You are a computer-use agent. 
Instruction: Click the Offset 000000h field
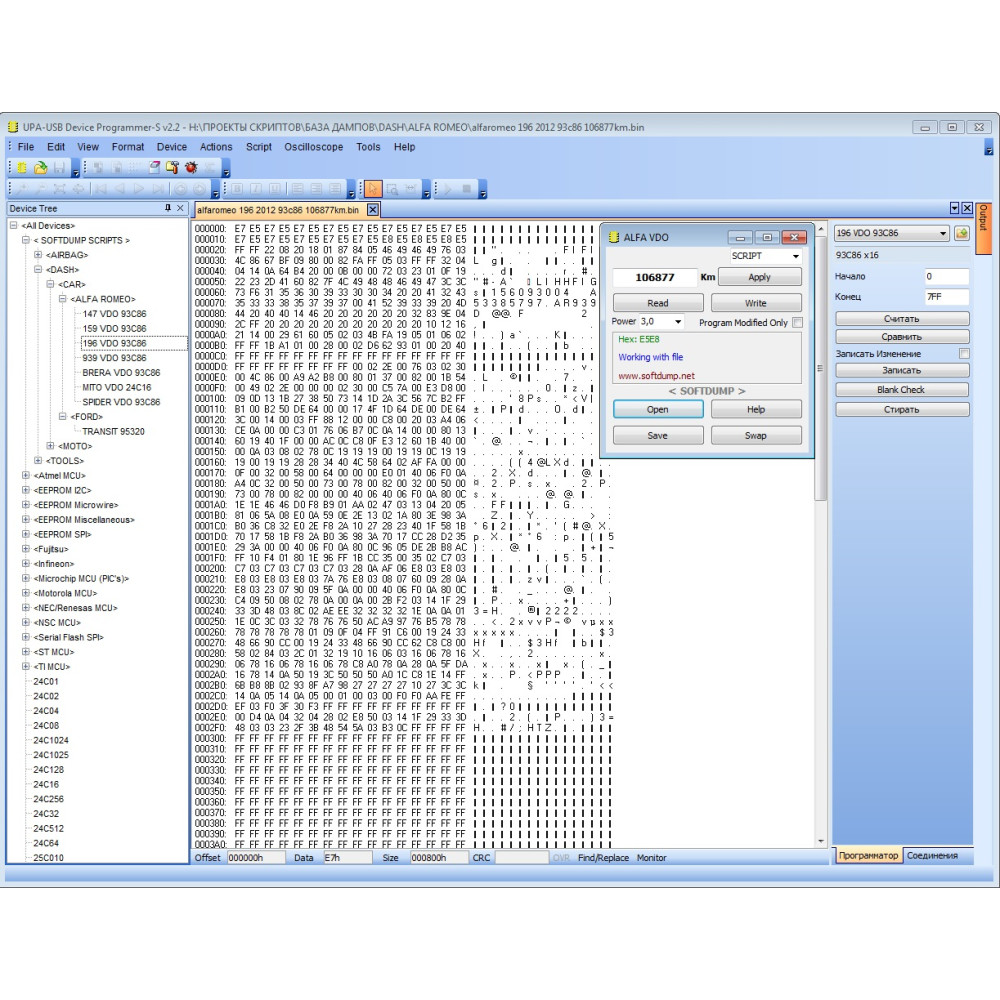tap(255, 858)
